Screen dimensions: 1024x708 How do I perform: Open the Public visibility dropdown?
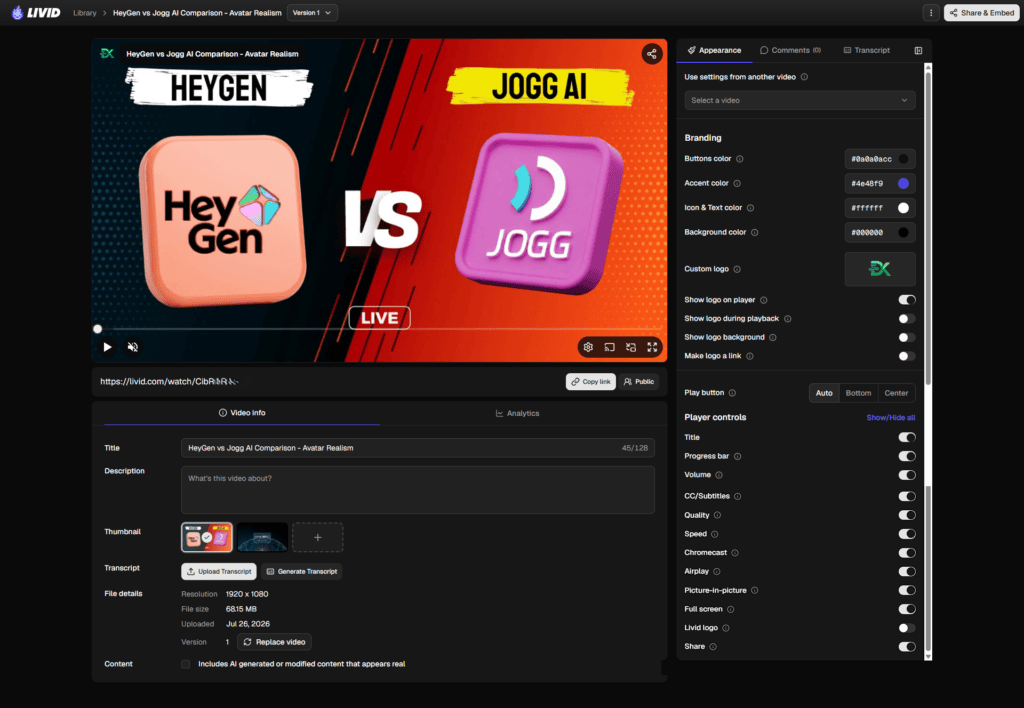click(x=639, y=382)
